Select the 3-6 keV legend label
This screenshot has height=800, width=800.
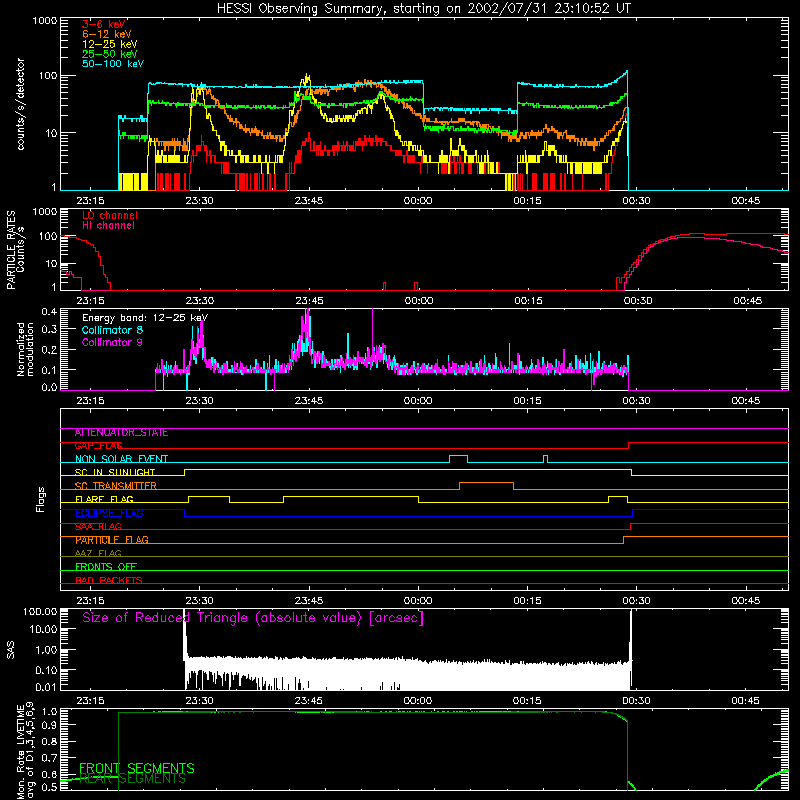coord(104,24)
